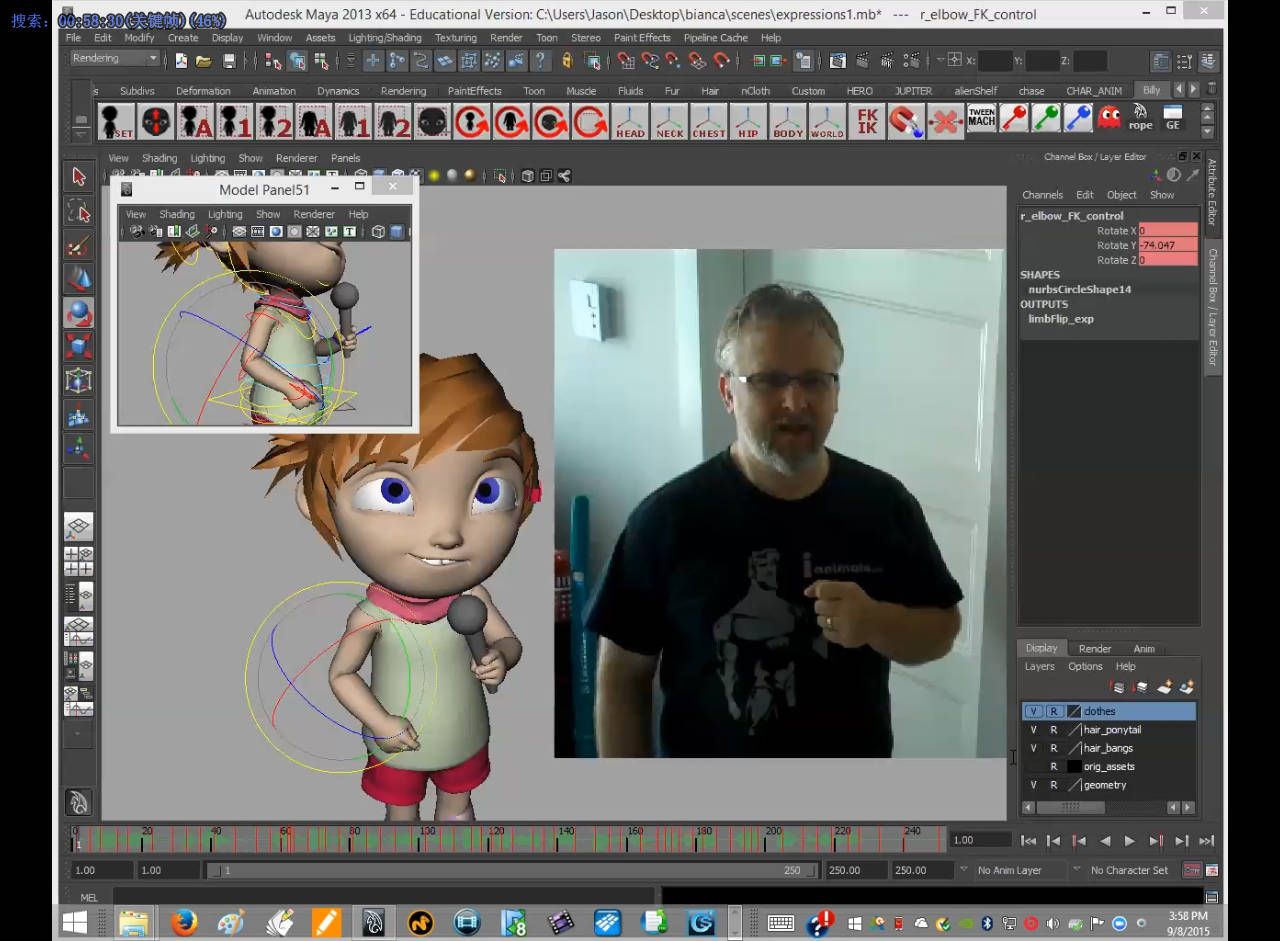Click the HIP shelf button
The width and height of the screenshot is (1280, 941).
pos(748,122)
